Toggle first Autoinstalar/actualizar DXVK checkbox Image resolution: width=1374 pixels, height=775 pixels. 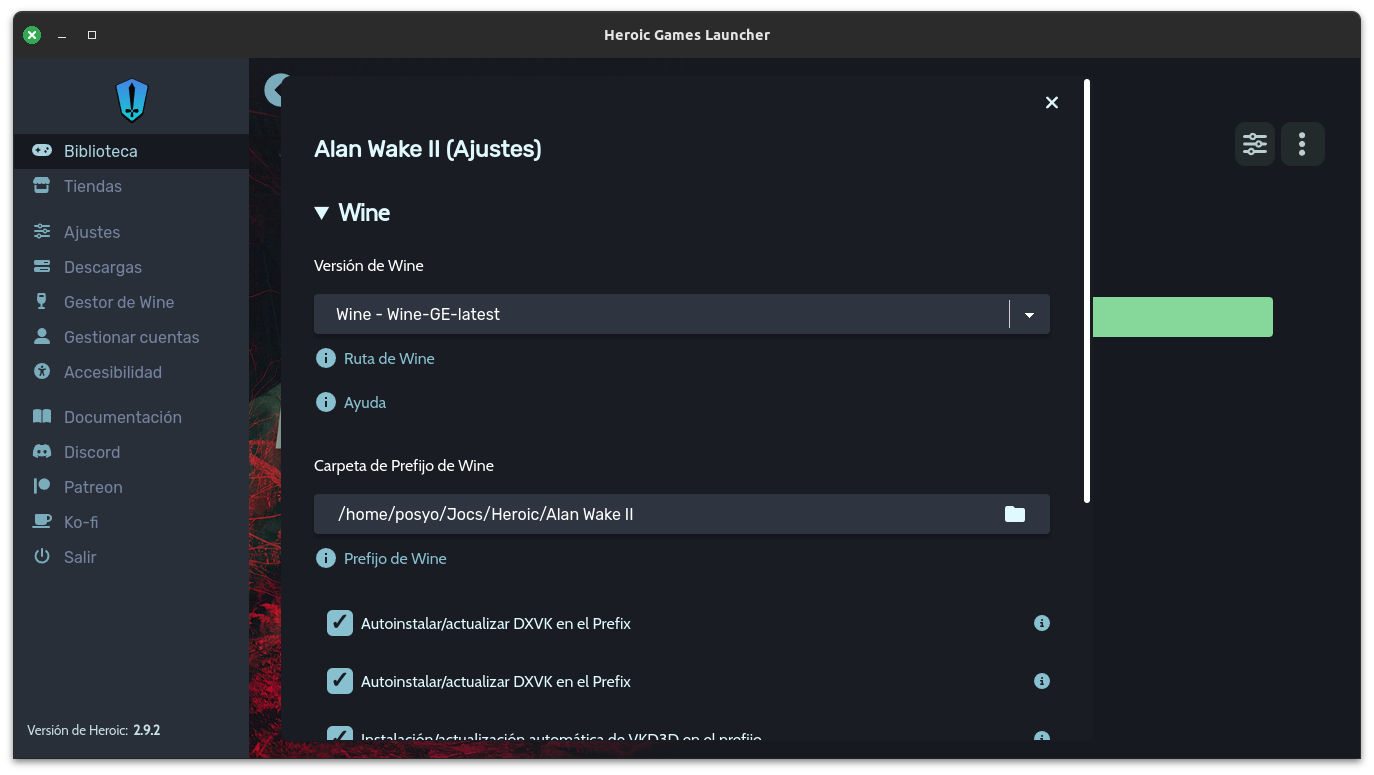tap(340, 623)
